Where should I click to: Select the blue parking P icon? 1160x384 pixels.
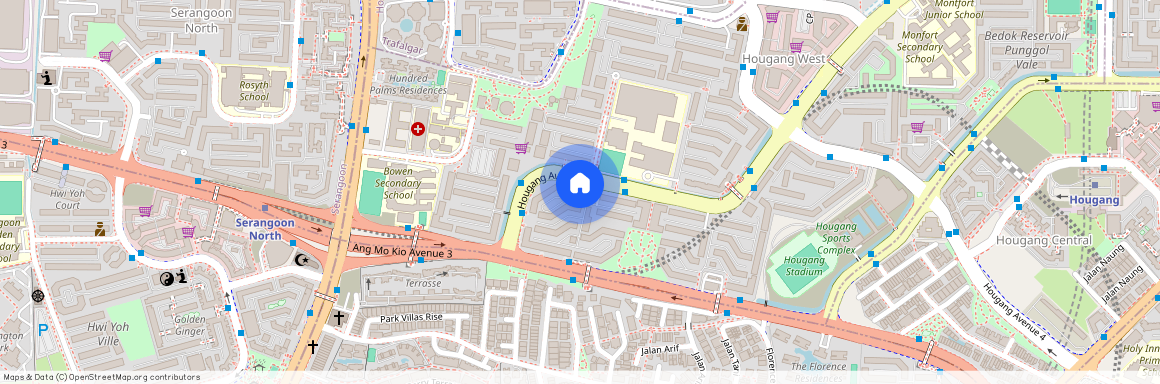pyautogui.click(x=43, y=330)
